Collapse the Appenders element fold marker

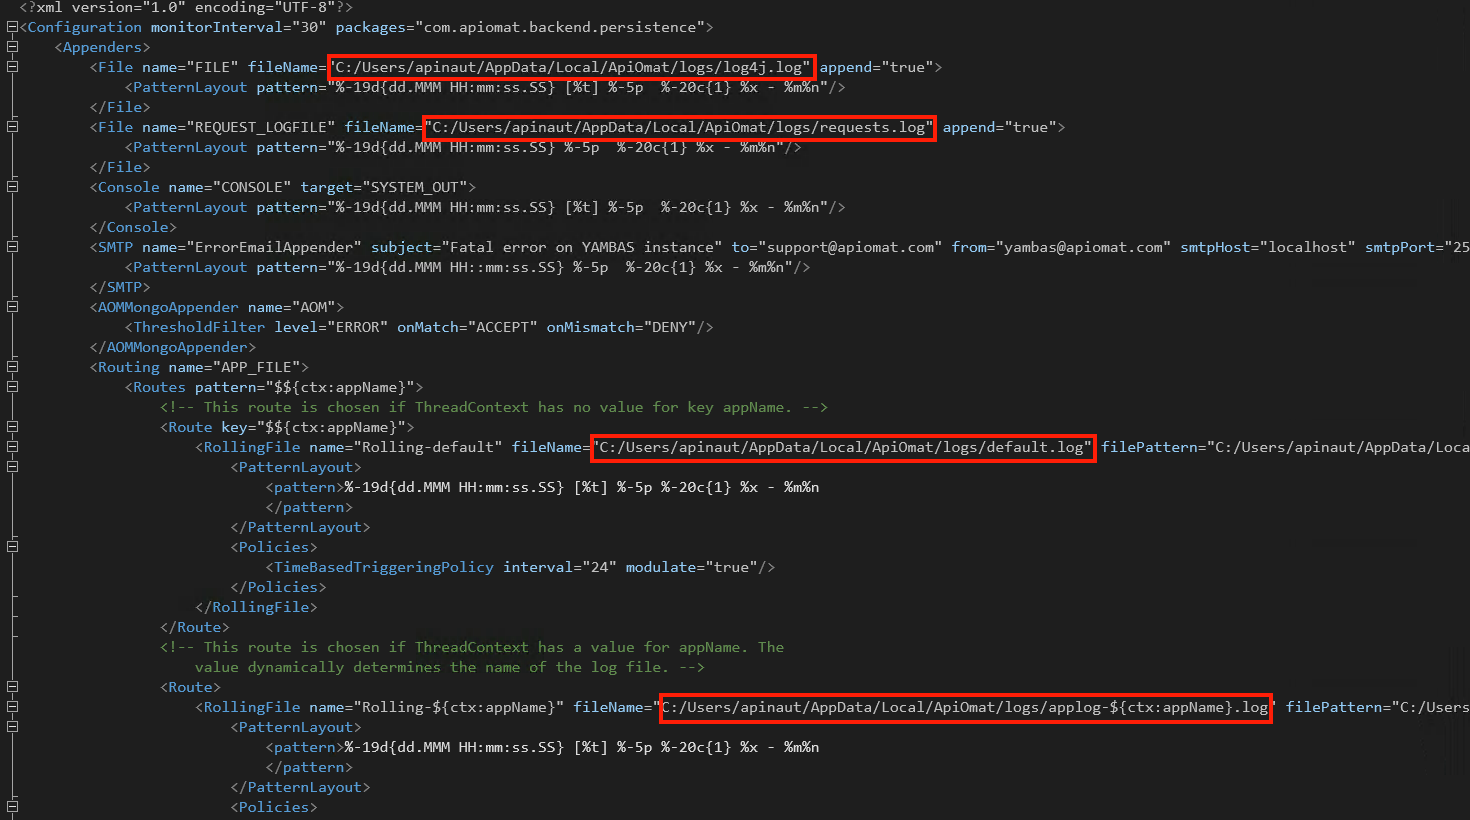(12, 47)
